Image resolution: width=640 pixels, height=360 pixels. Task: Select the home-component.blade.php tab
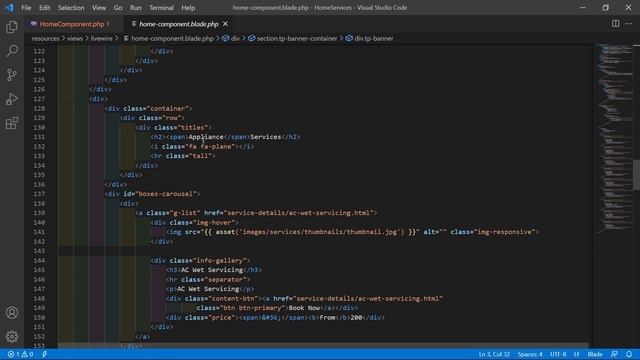(x=179, y=24)
